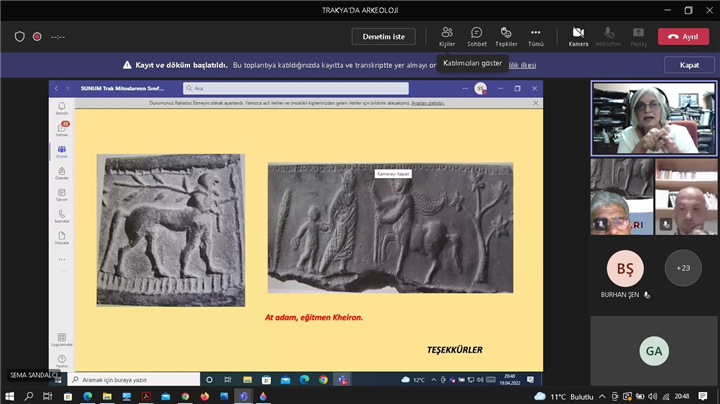720x404 pixels.
Task: Open the Windows Start menu
Action: 9,396
